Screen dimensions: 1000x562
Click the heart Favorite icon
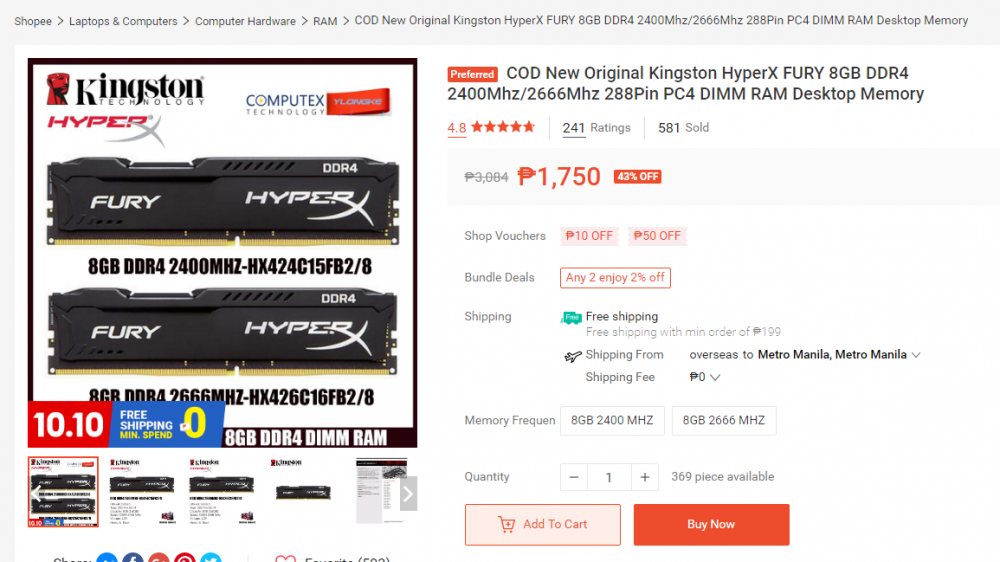click(x=286, y=559)
